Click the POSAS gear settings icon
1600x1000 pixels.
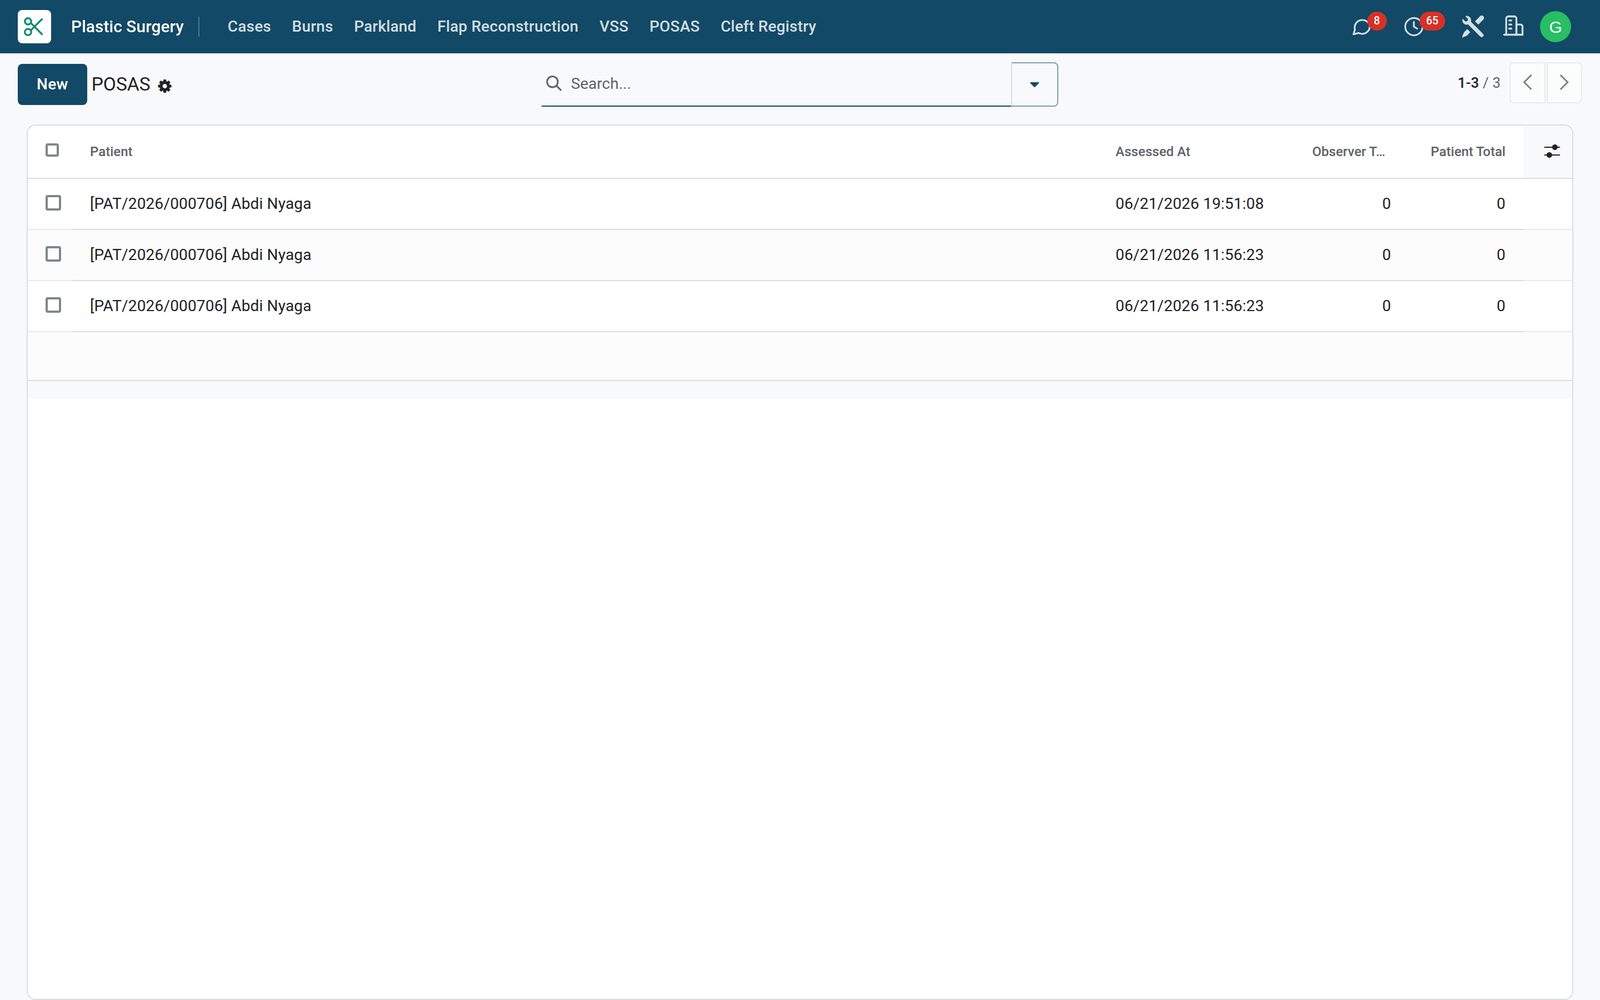pos(165,86)
